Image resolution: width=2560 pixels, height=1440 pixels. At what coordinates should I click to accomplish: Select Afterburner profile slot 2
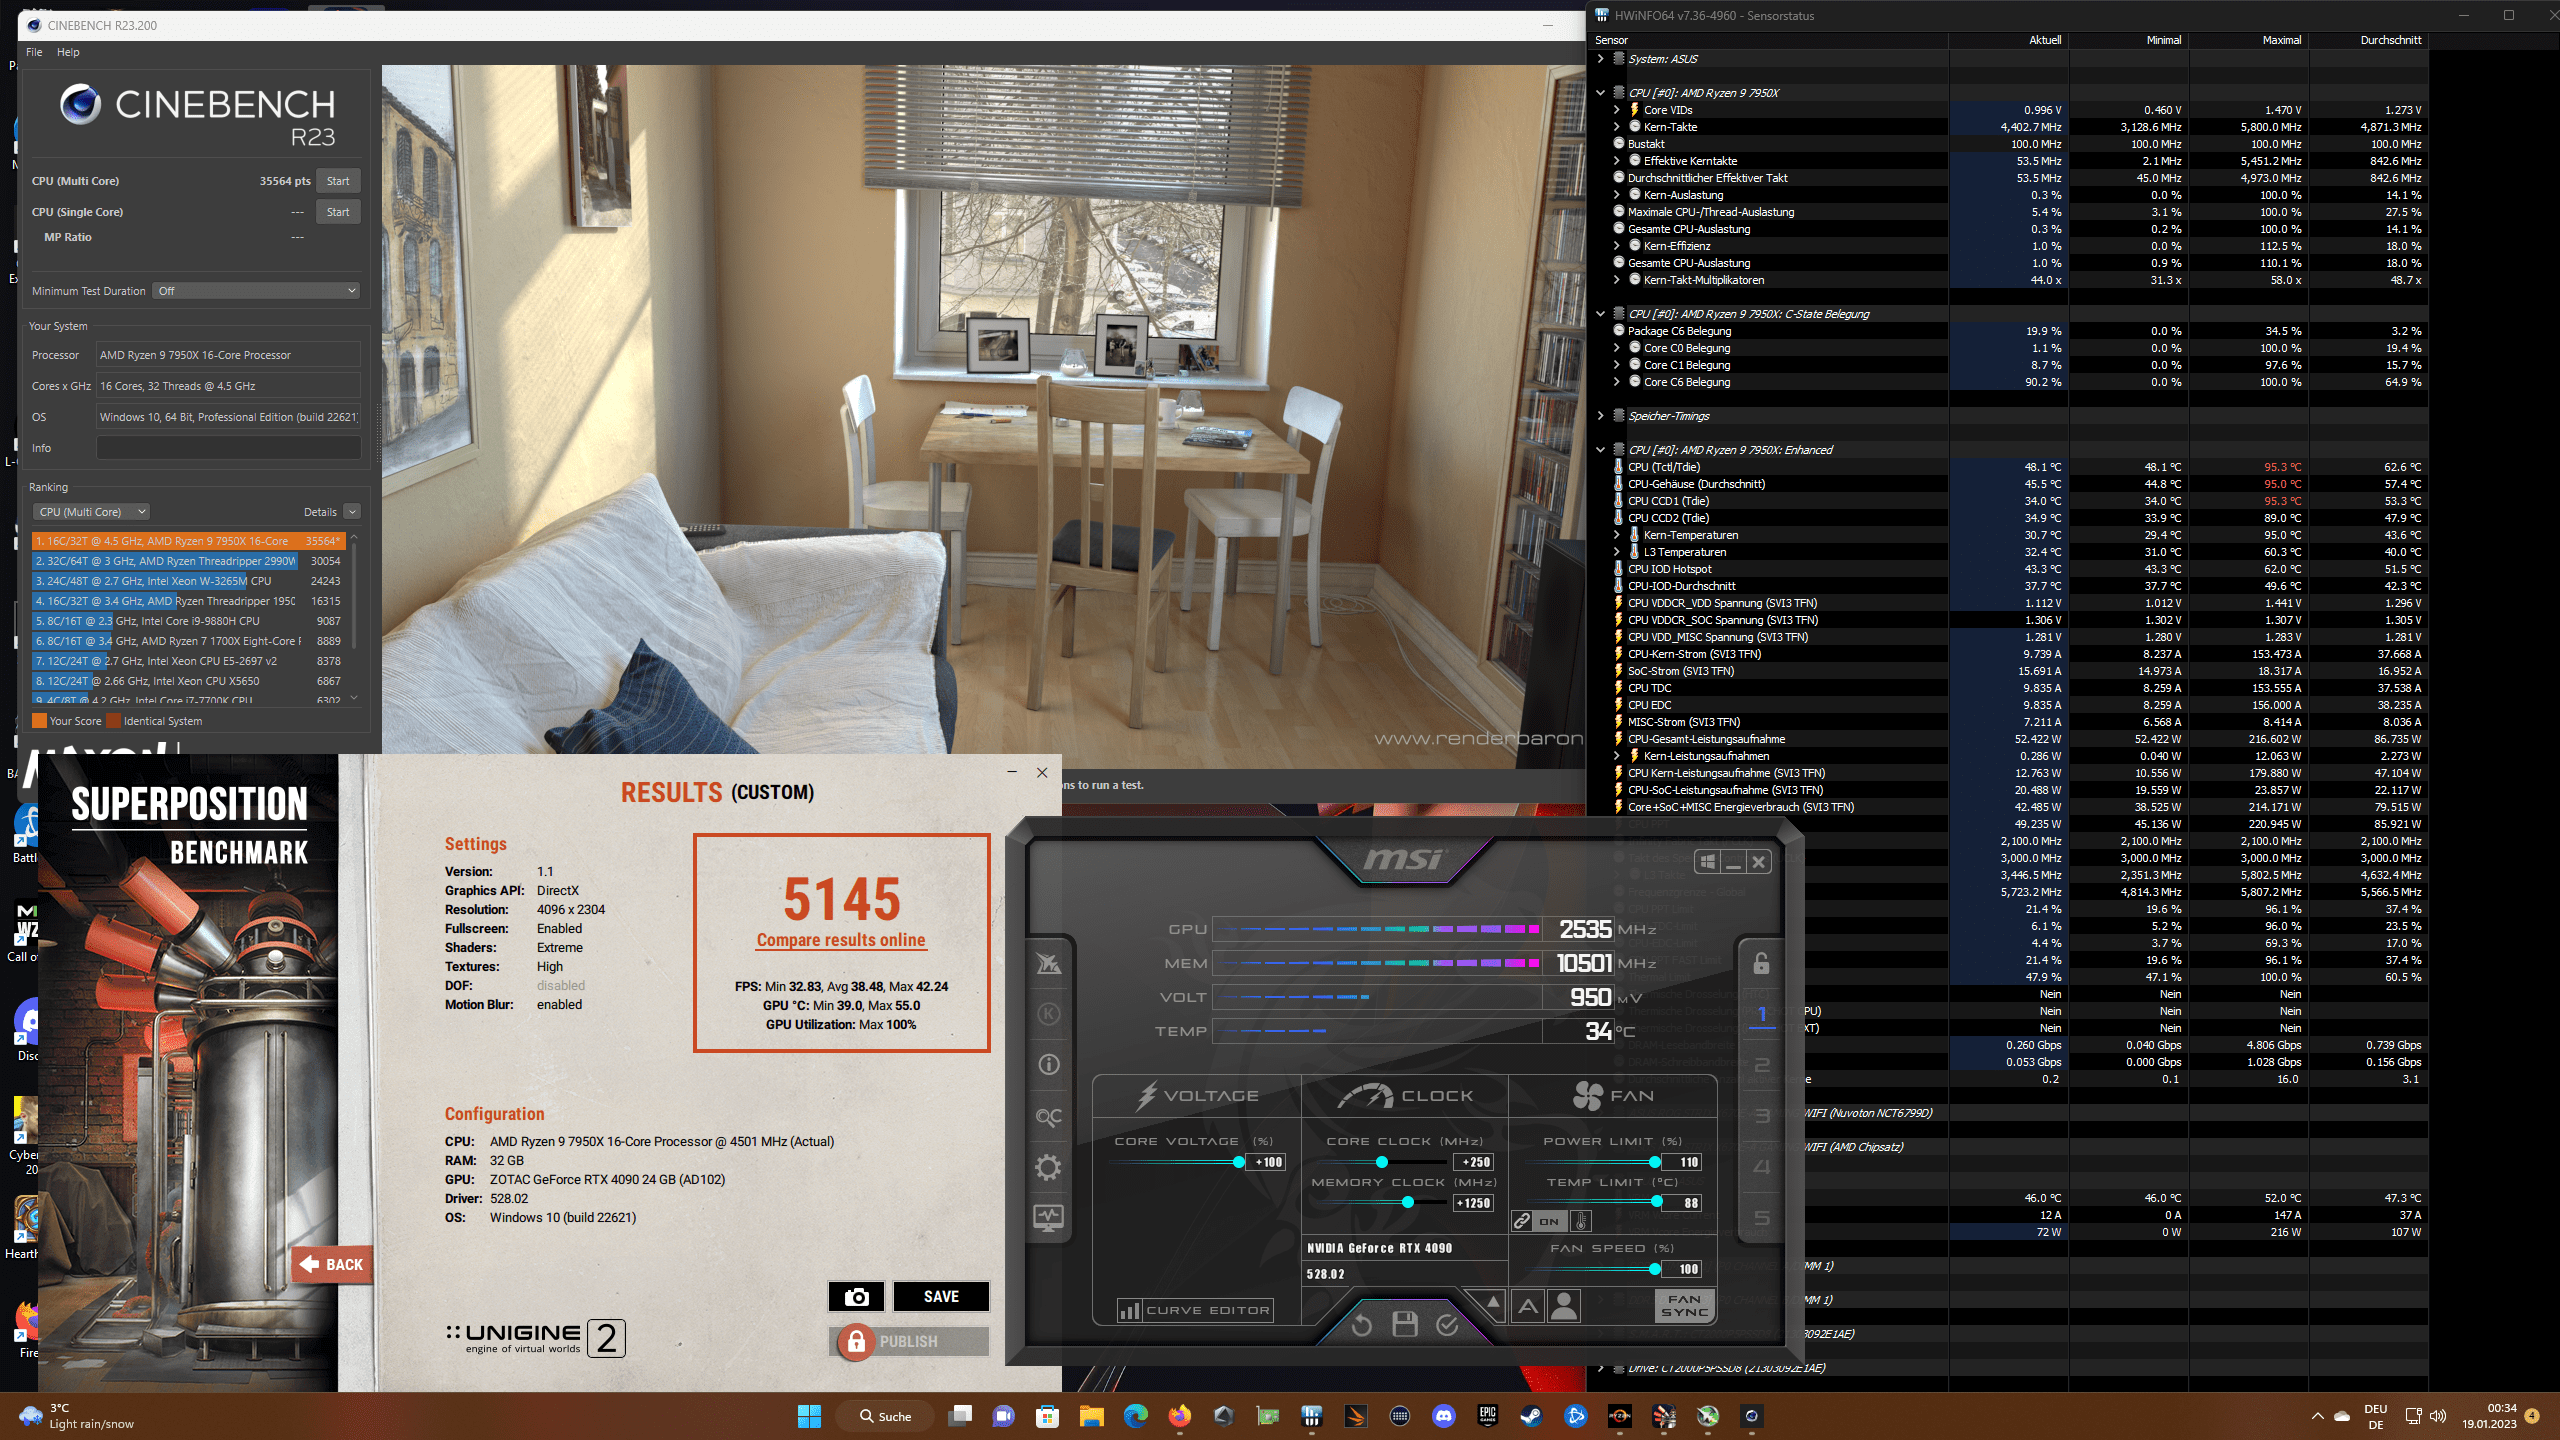pyautogui.click(x=1762, y=1065)
